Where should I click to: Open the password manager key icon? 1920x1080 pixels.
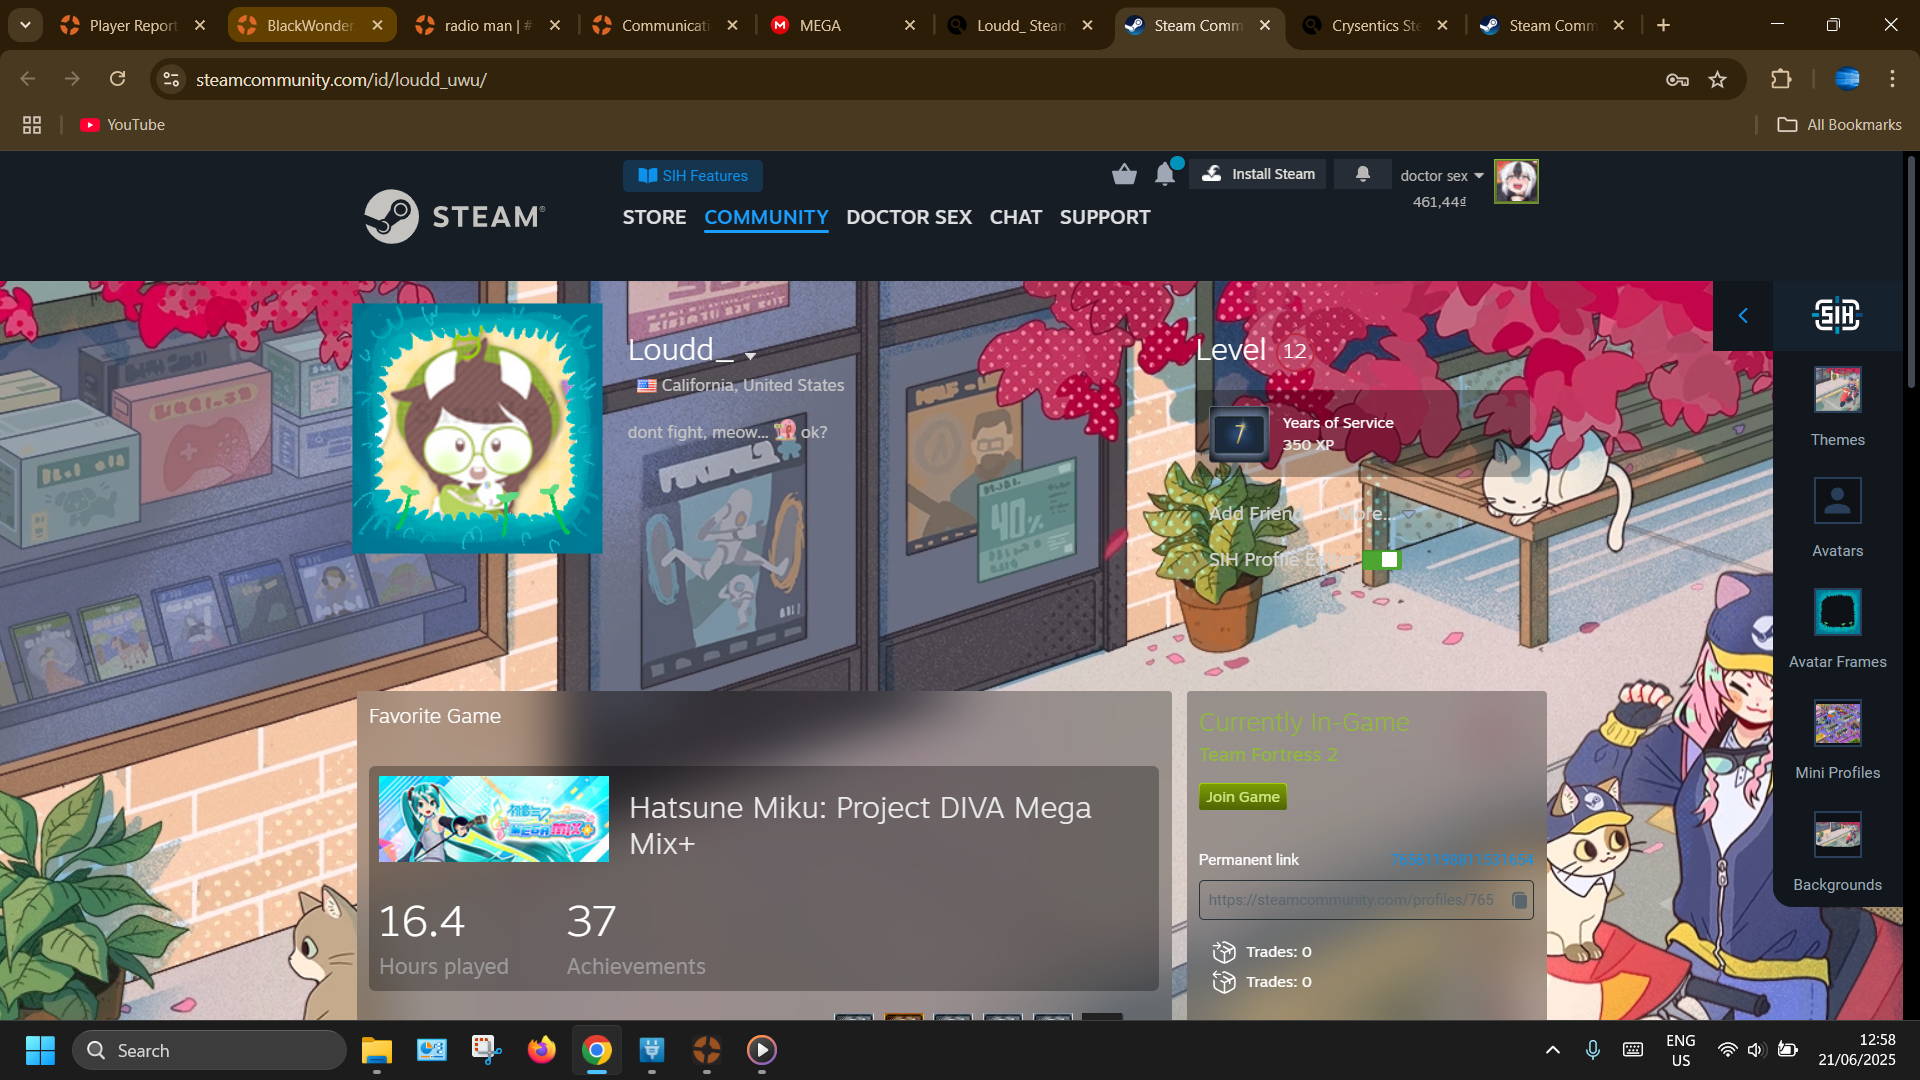click(x=1677, y=79)
